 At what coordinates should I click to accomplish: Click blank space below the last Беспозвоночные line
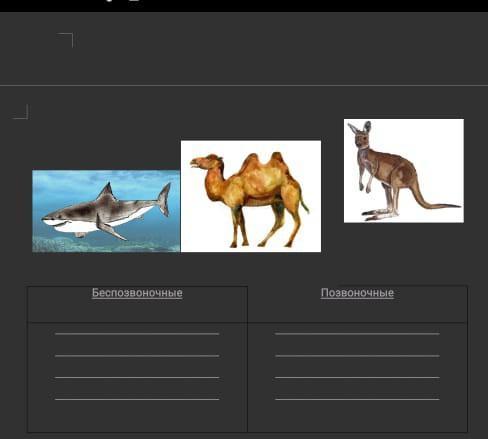[x=137, y=417]
